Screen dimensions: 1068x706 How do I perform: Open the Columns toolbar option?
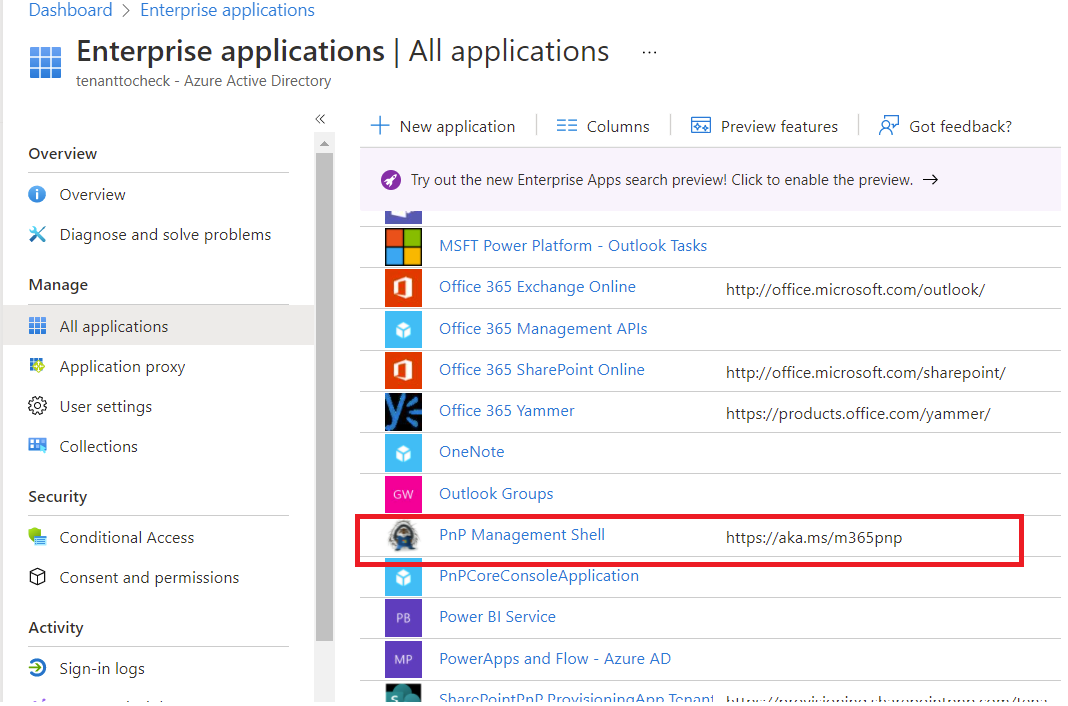click(603, 126)
